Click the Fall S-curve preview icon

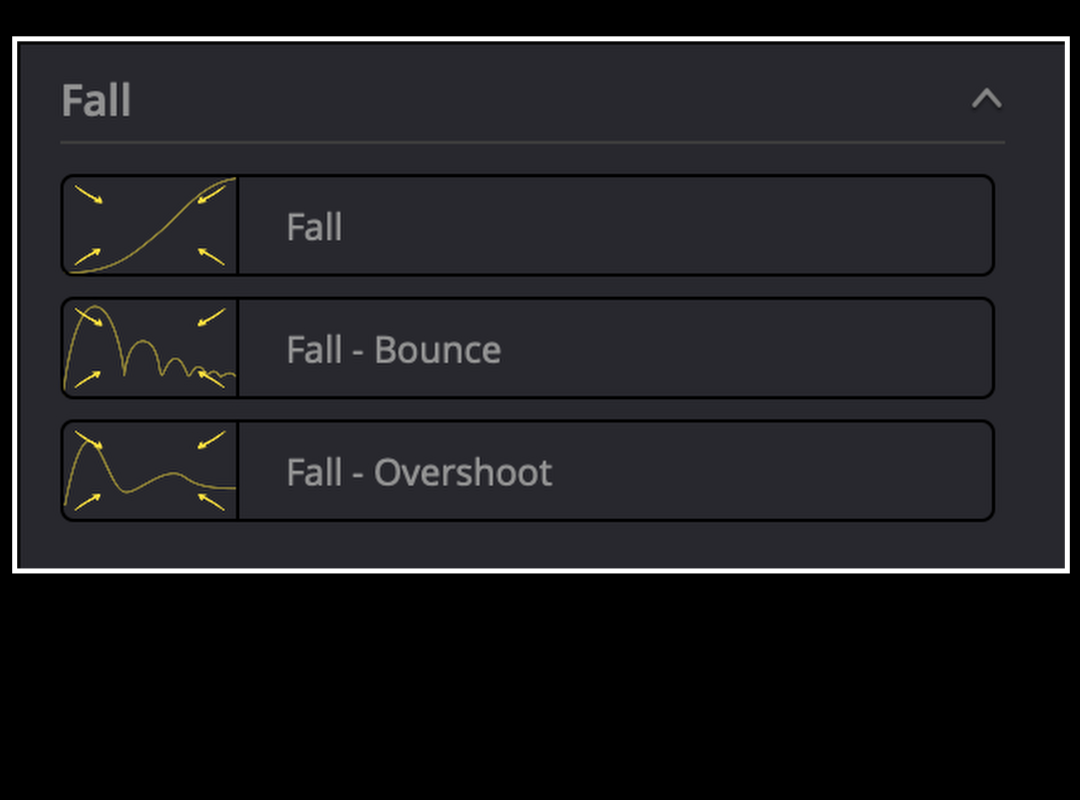pos(150,225)
